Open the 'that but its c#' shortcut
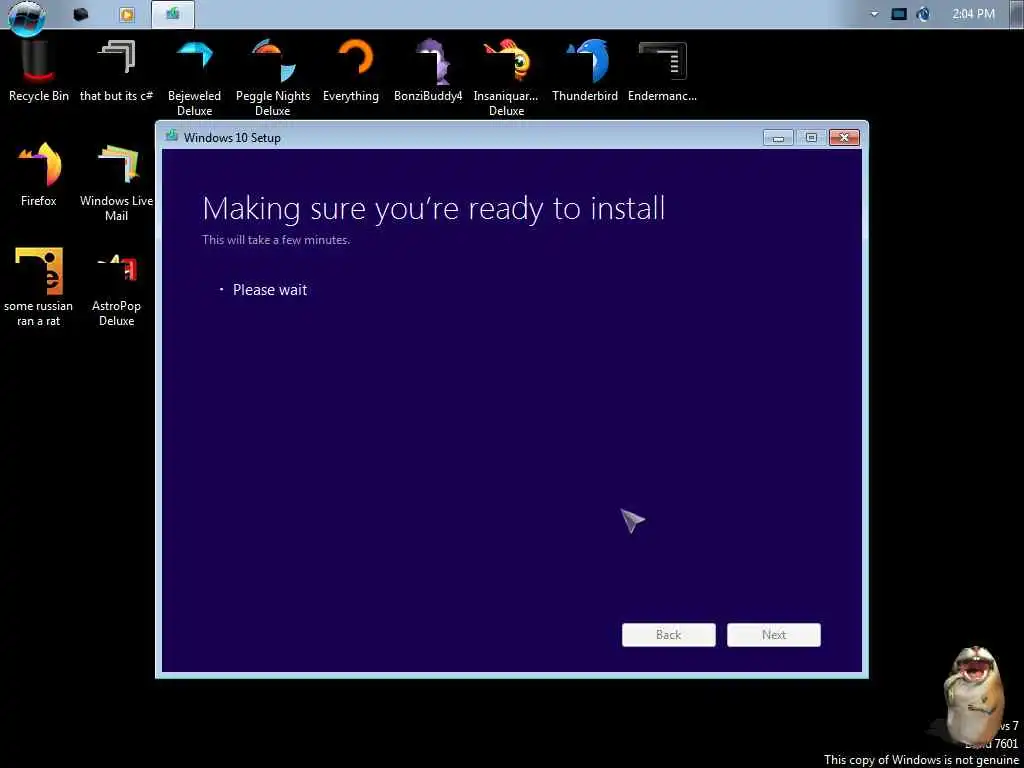The image size is (1024, 768). point(116,70)
